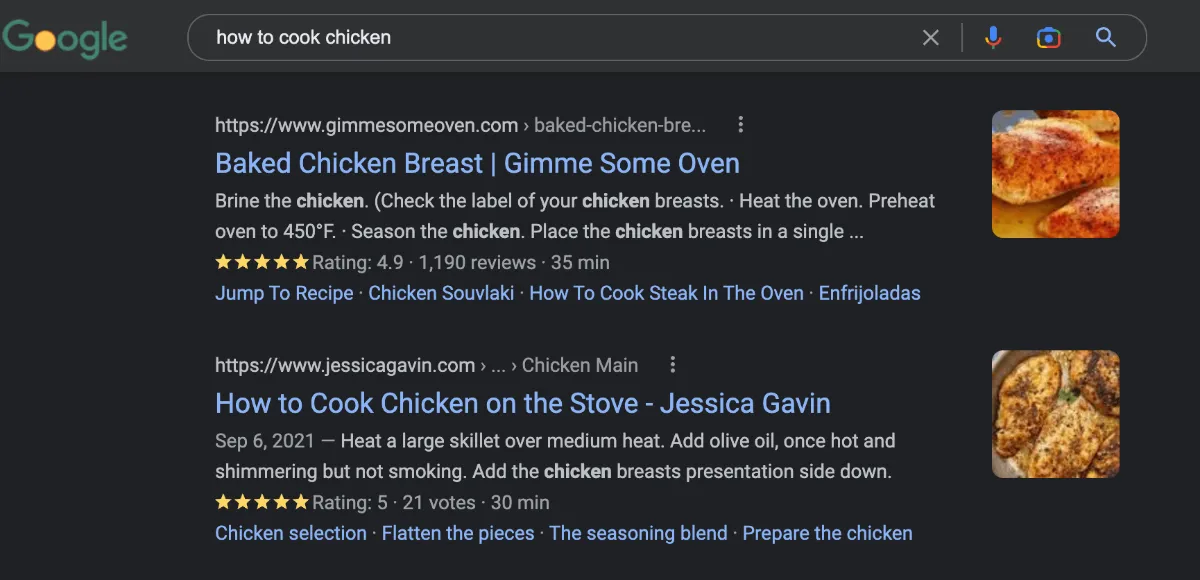The height and width of the screenshot is (580, 1200).
Task: Jump to The seasoning blend section
Action: coord(638,533)
